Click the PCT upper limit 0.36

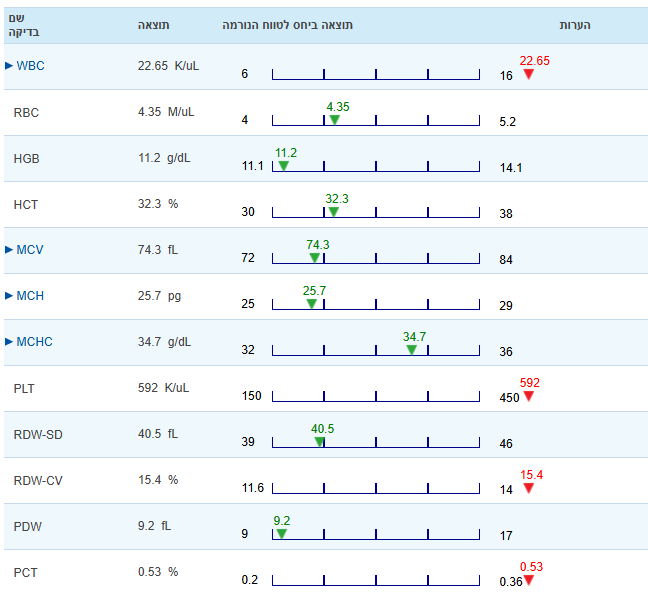[511, 582]
